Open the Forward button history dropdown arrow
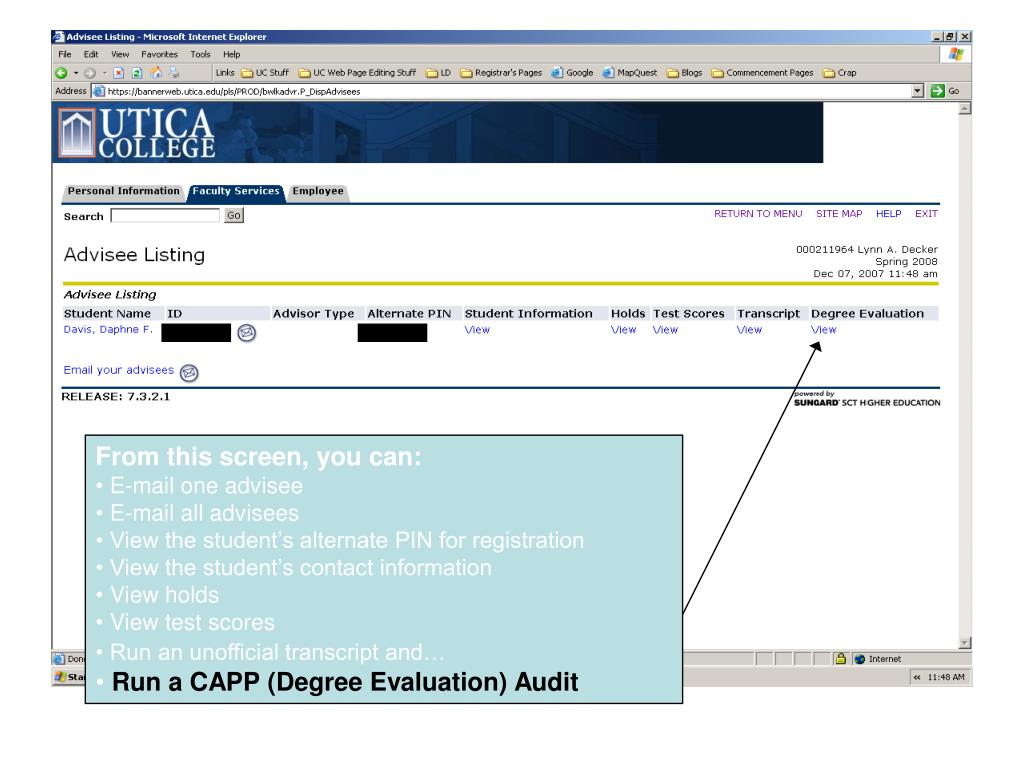 coord(104,73)
